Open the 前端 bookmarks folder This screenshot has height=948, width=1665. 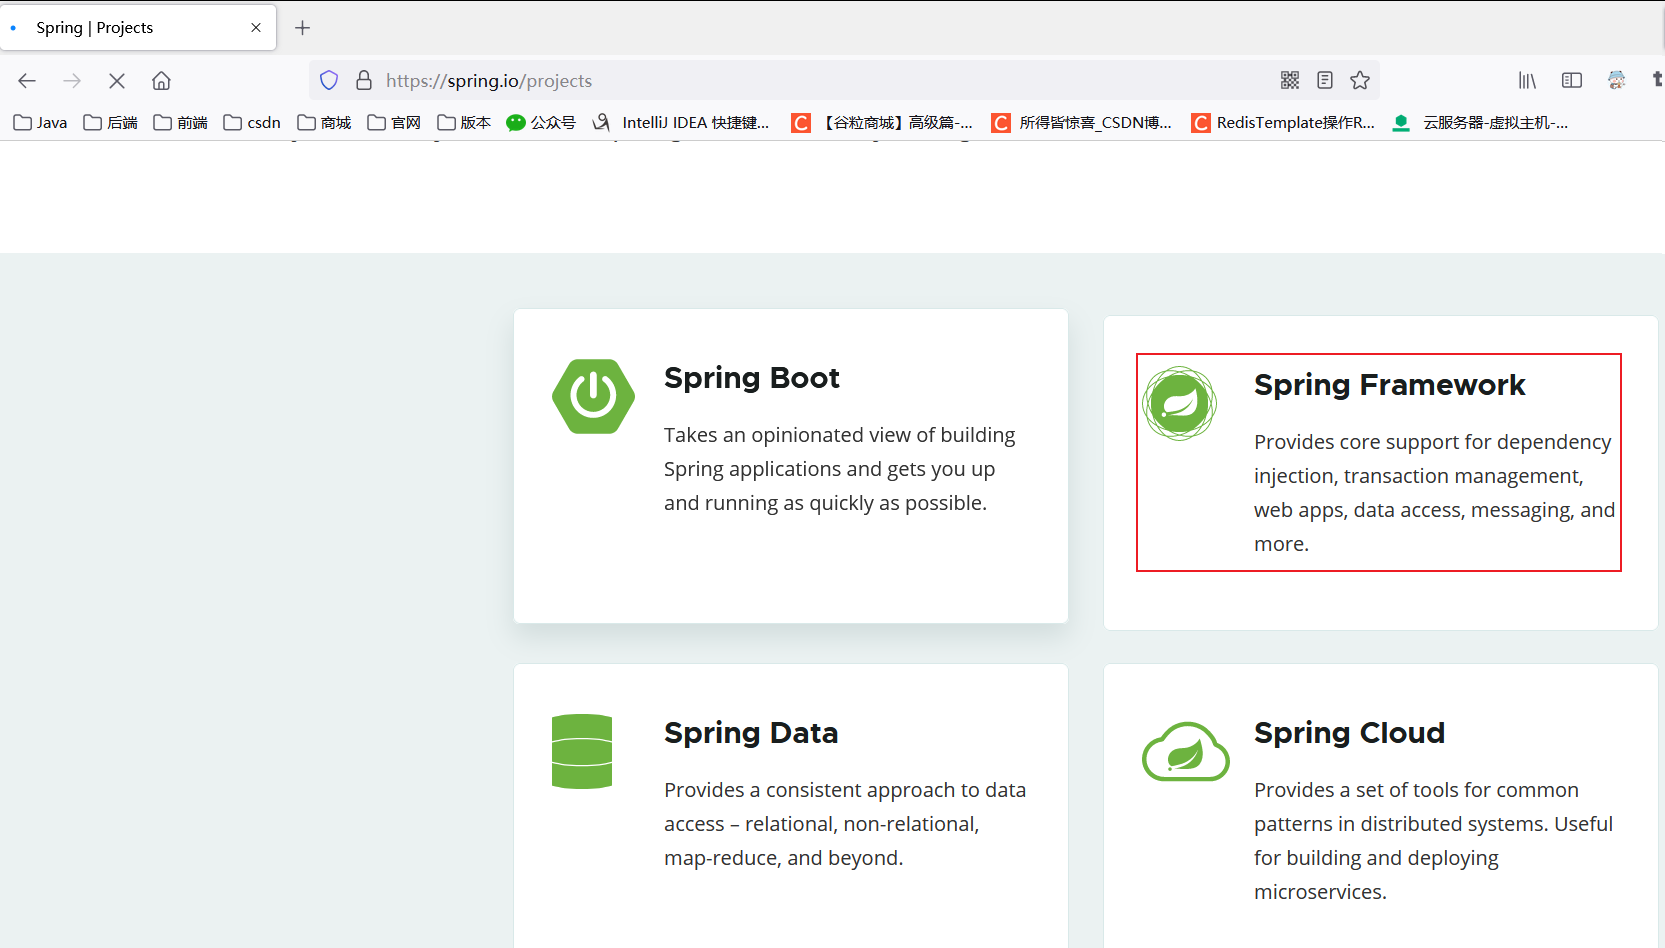point(180,122)
